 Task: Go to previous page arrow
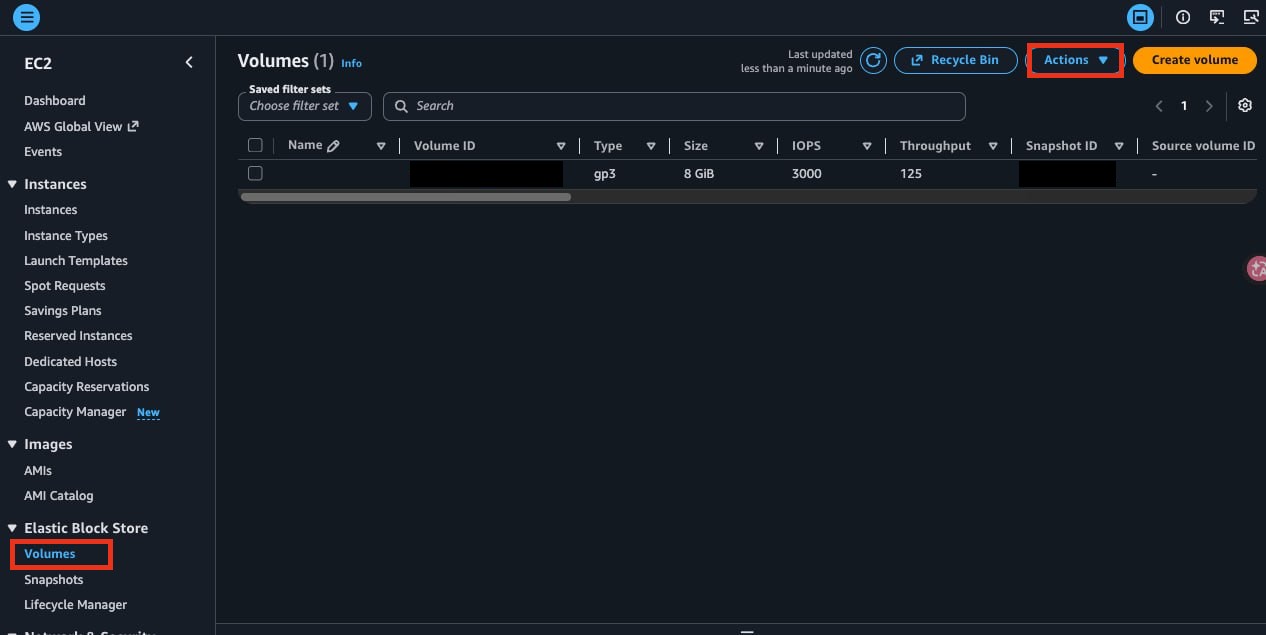1159,106
